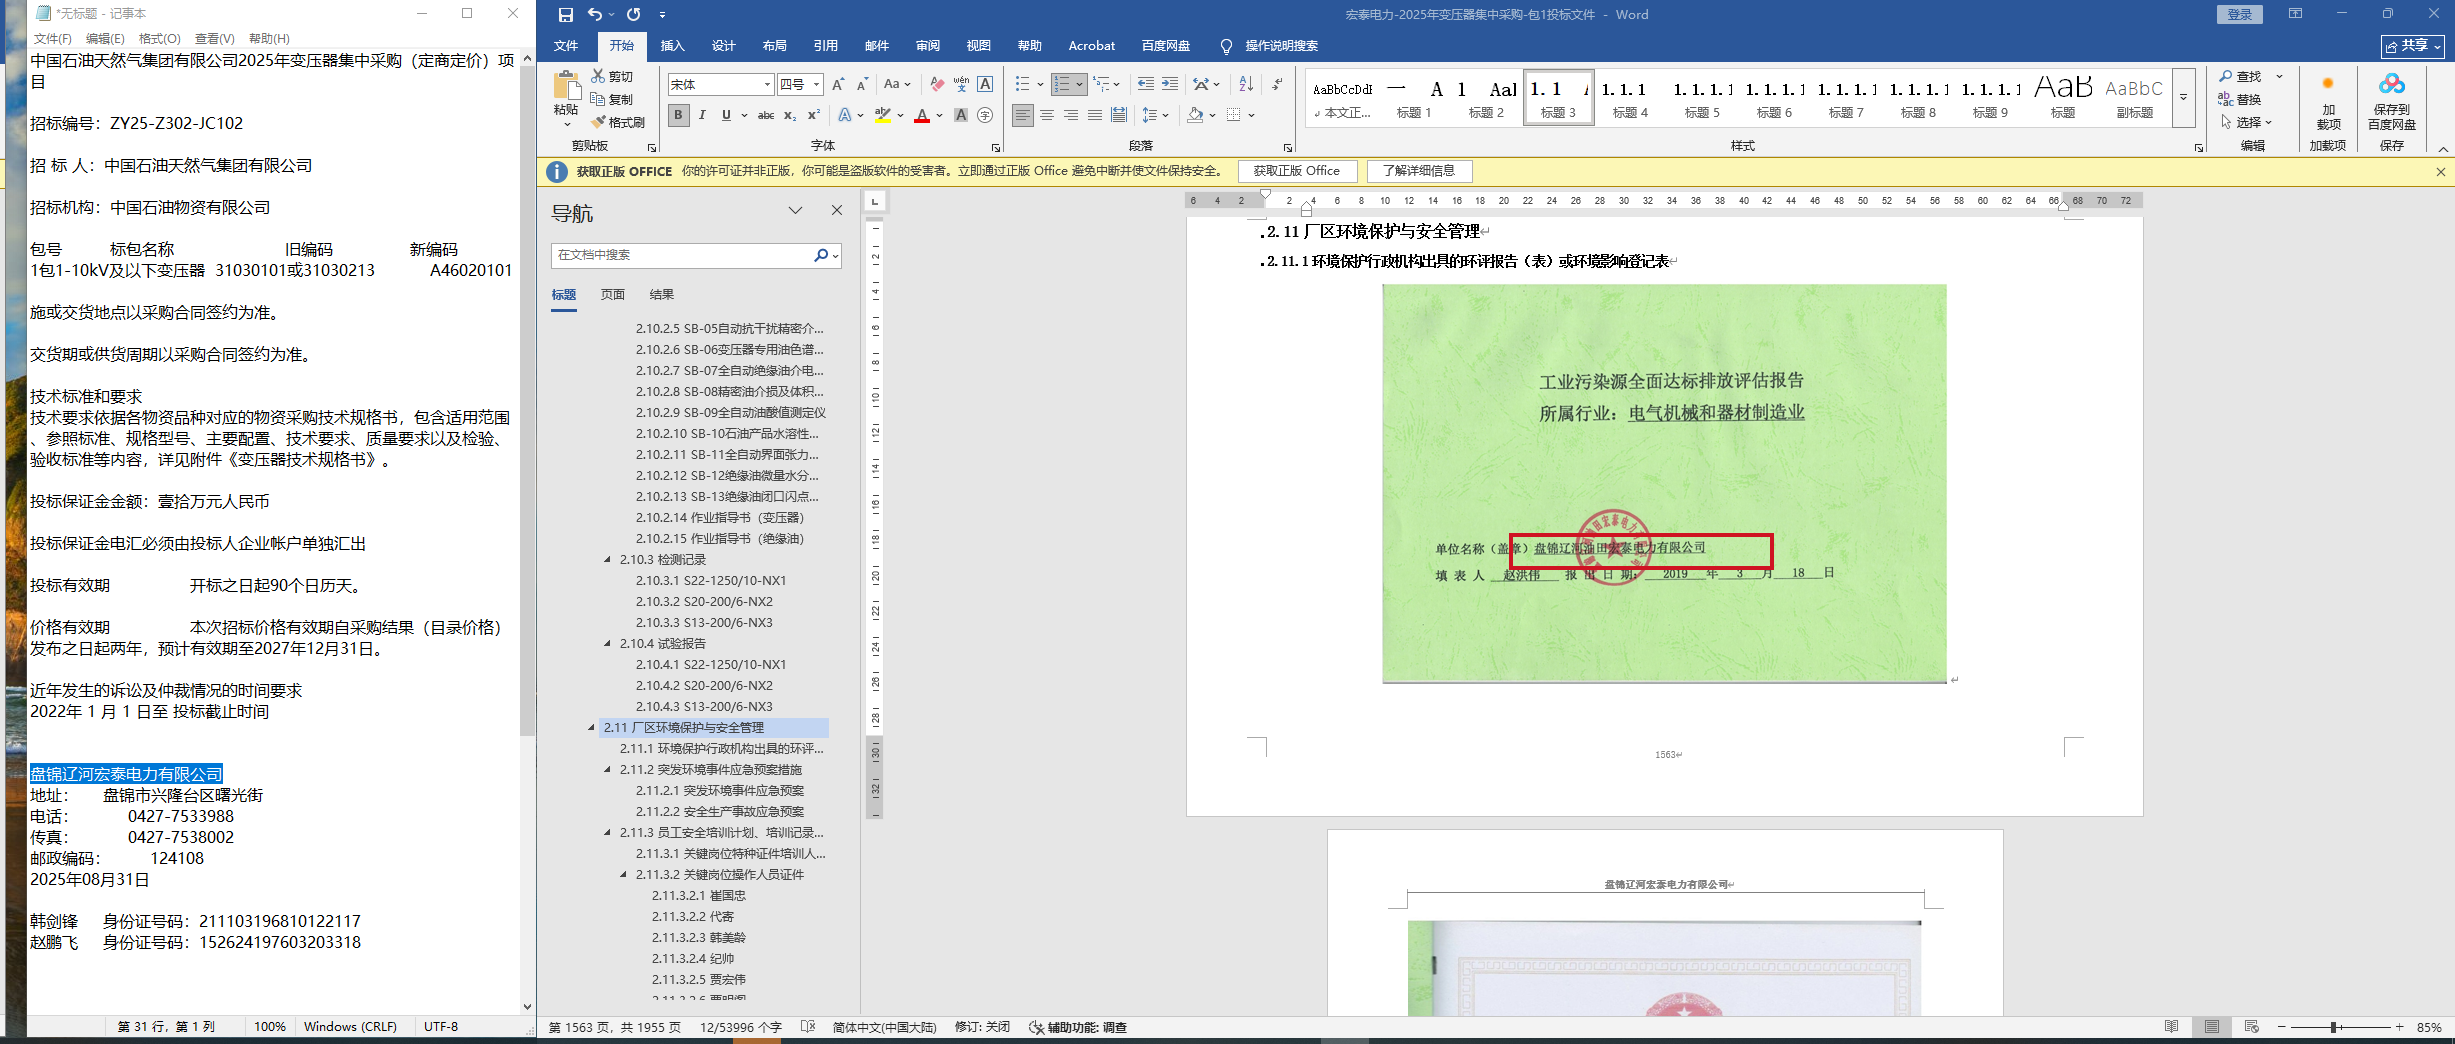Viewport: 2455px width, 1044px height.
Task: Toggle right alignment for the paragraph
Action: click(x=1071, y=115)
